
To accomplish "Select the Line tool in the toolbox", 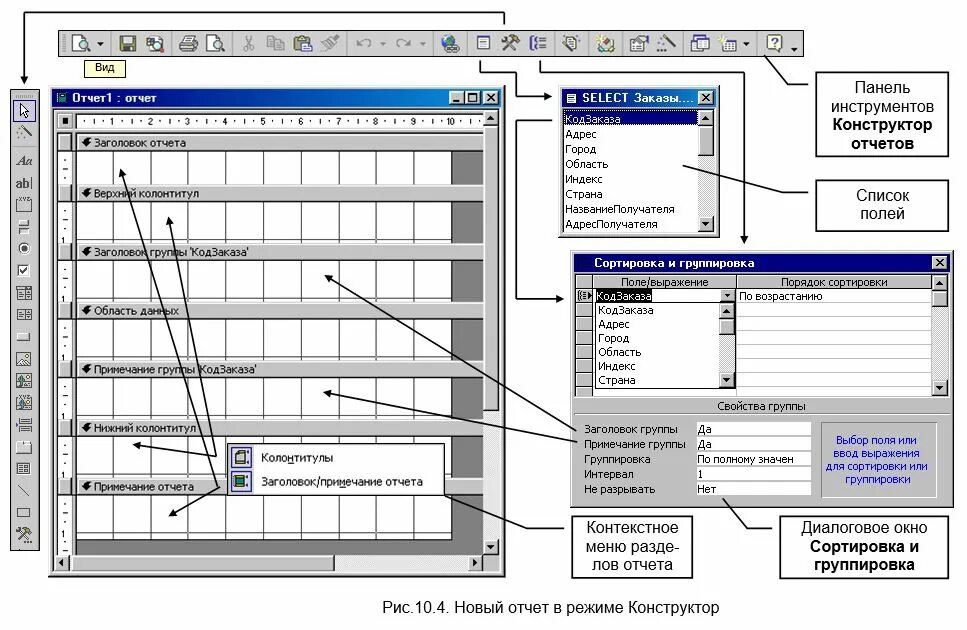I will (x=24, y=491).
